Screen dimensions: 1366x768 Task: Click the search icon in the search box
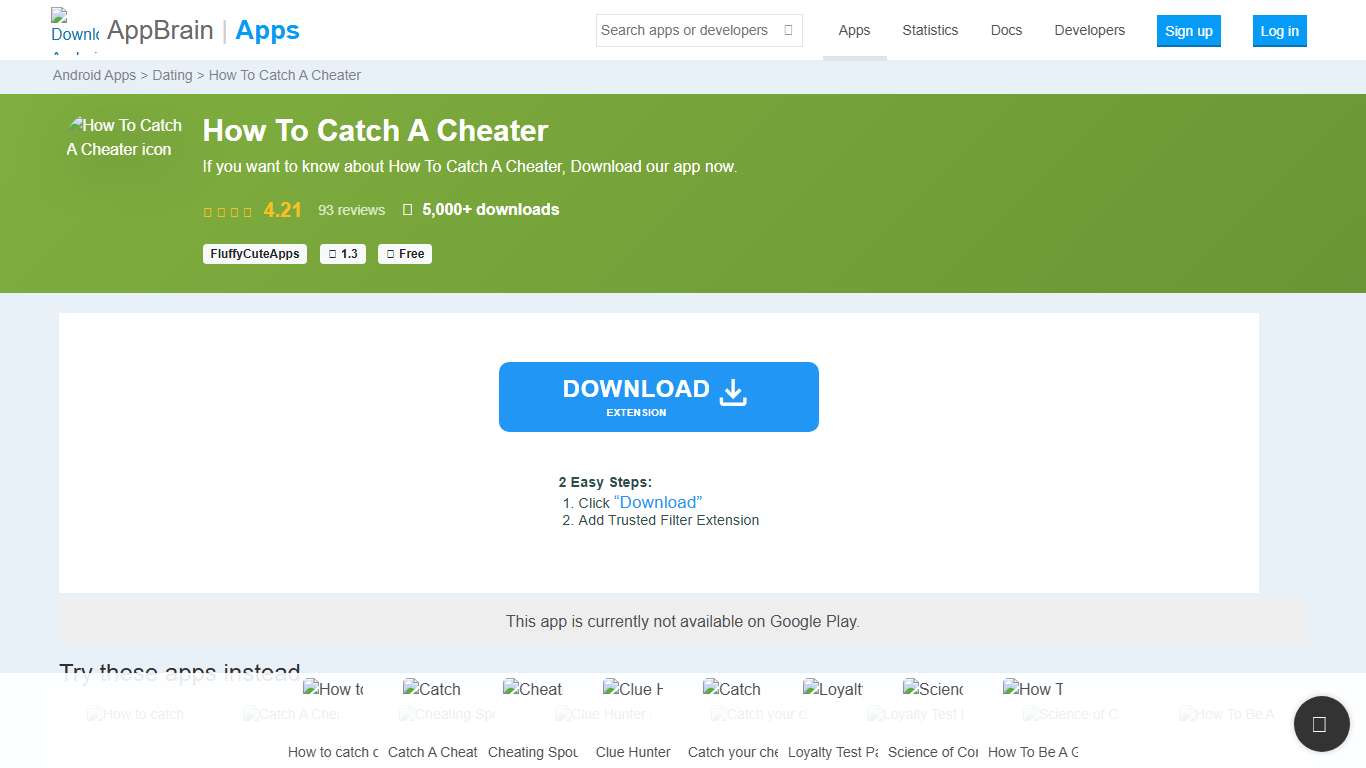pyautogui.click(x=786, y=30)
